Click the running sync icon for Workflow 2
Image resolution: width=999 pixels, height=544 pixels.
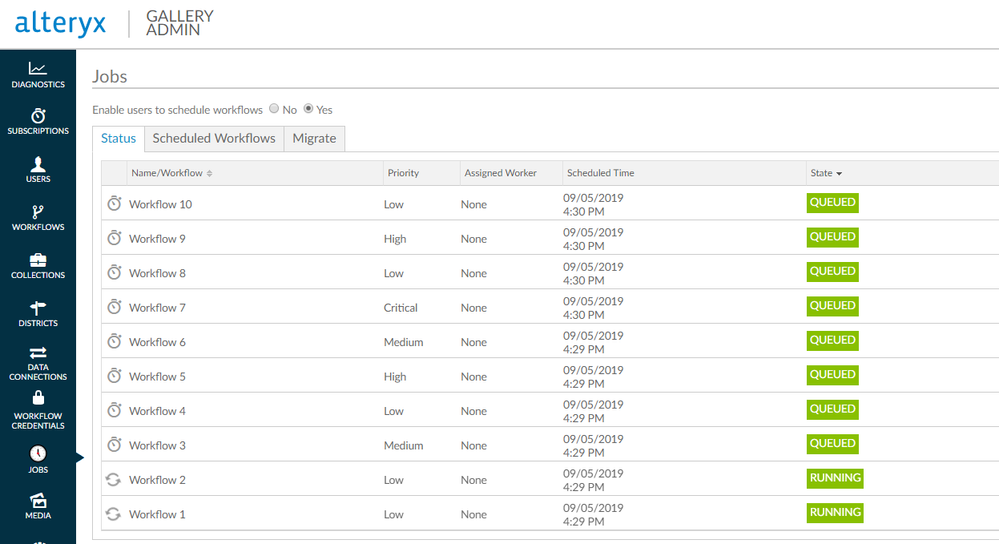(114, 480)
